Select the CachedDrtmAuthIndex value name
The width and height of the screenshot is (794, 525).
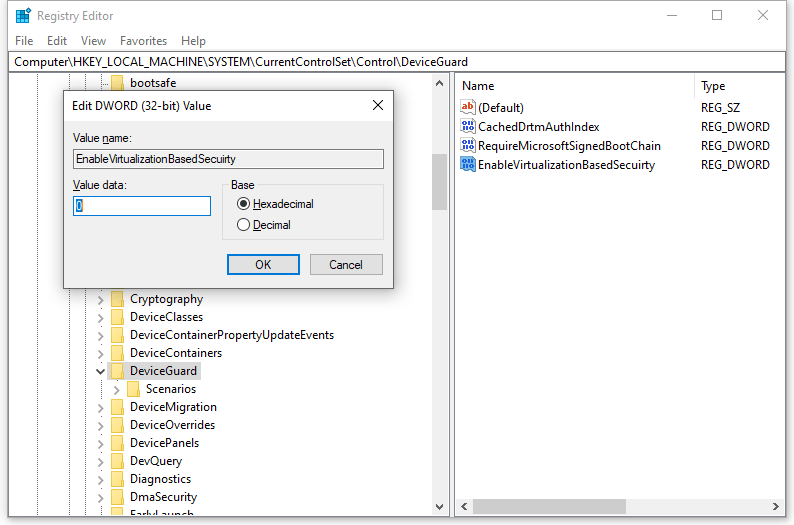click(x=539, y=127)
